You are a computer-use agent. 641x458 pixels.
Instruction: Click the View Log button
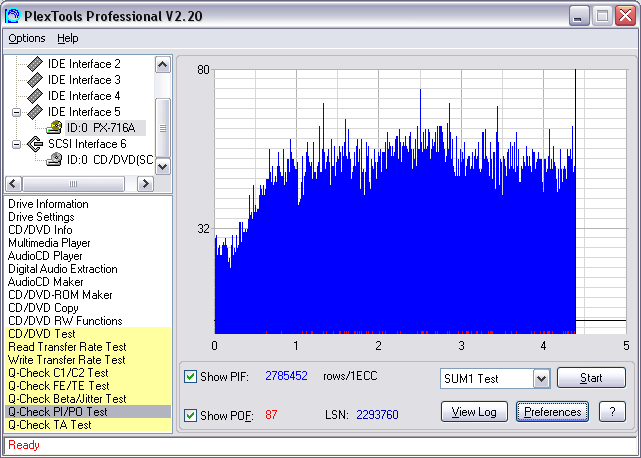click(474, 412)
